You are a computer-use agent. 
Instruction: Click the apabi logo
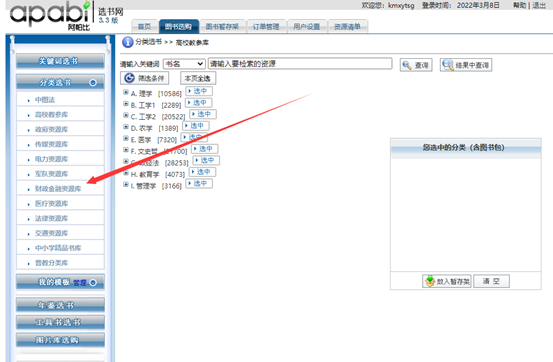coord(50,15)
